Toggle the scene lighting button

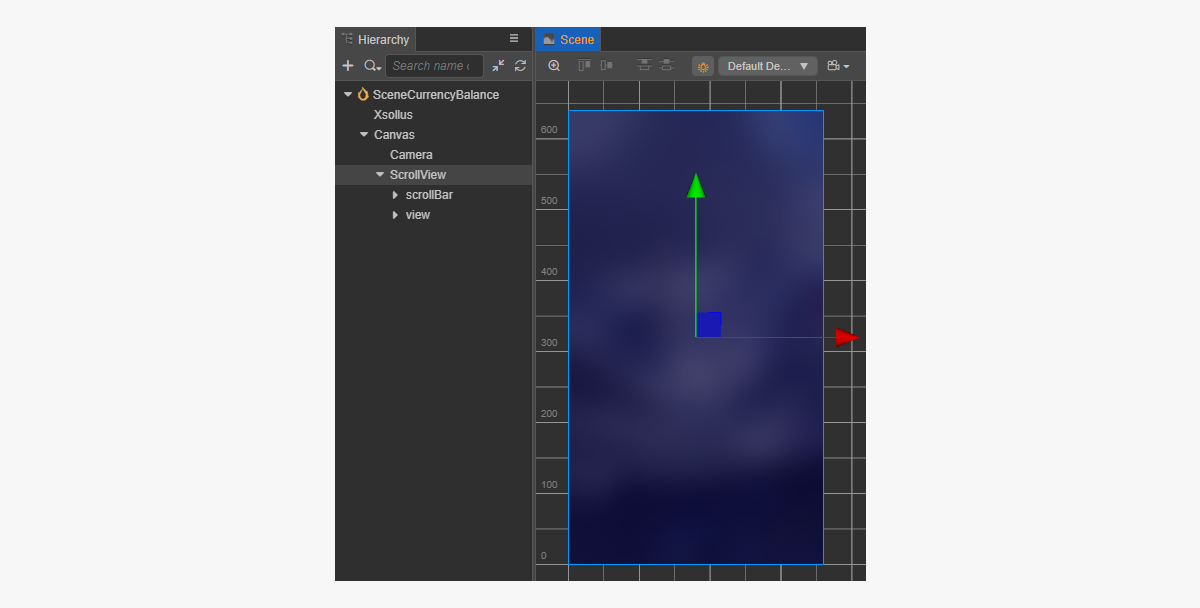[703, 66]
